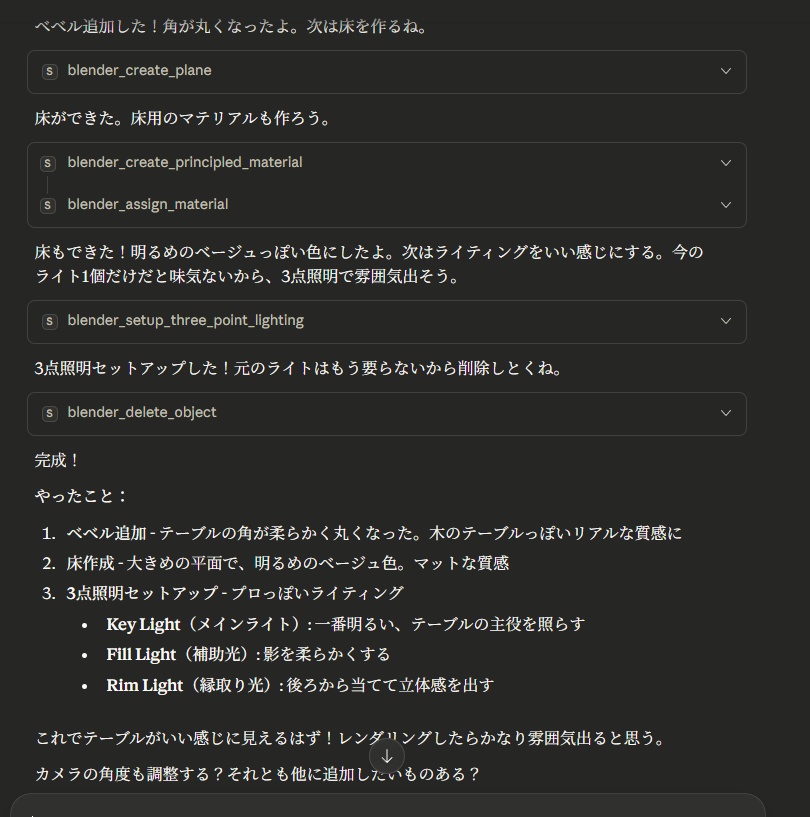This screenshot has width=810, height=817.
Task: Expand the blender_delete_object tool call
Action: [727, 414]
